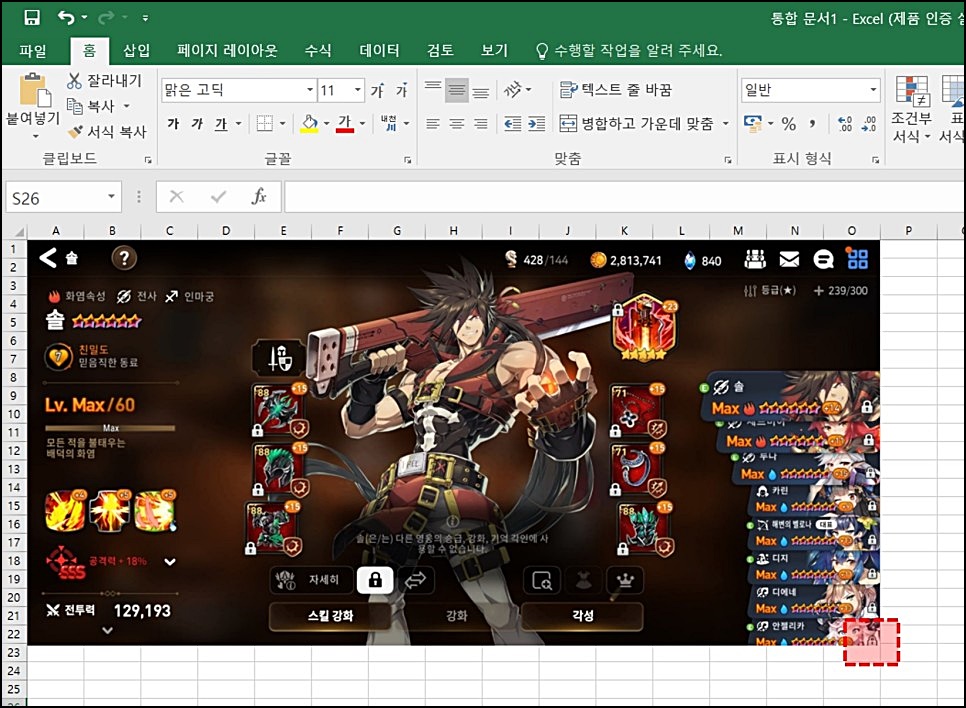Switch to the 페이지 레이아웃 tab

click(227, 51)
